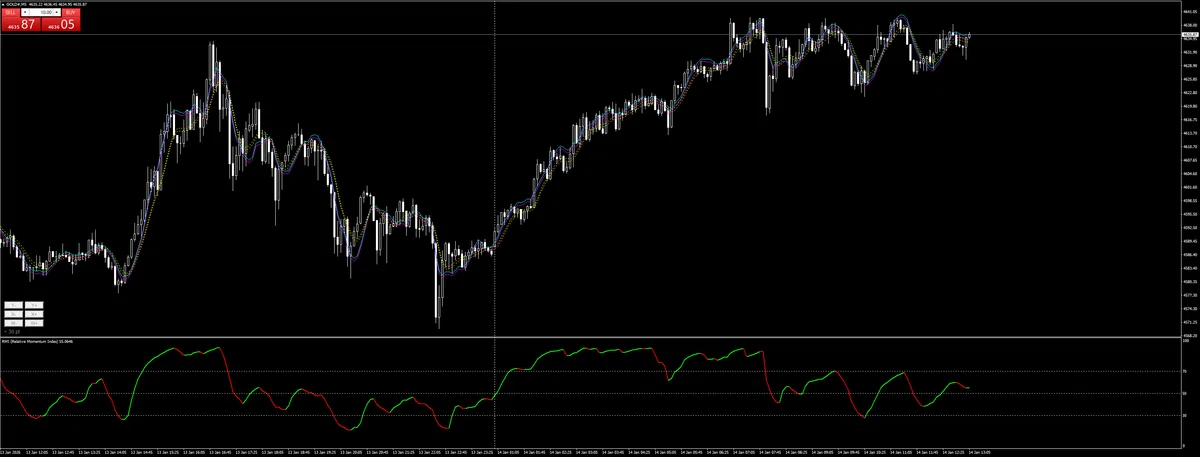Click the '14 Jan 13:05' time axis label

tap(978, 451)
